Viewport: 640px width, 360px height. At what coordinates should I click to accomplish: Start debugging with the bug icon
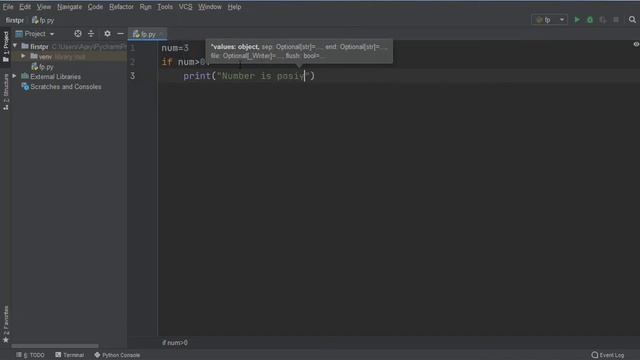coord(590,20)
